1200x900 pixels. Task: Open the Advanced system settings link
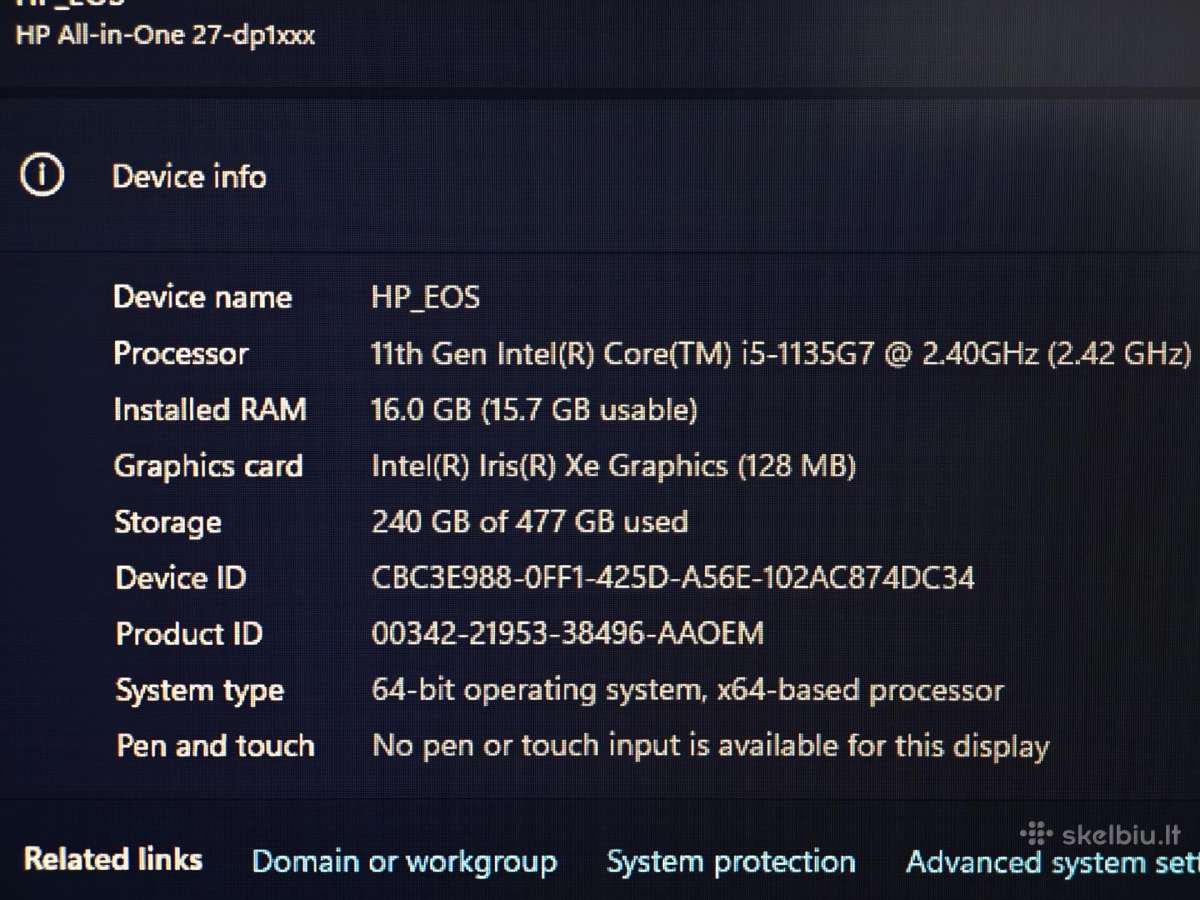tap(1052, 862)
